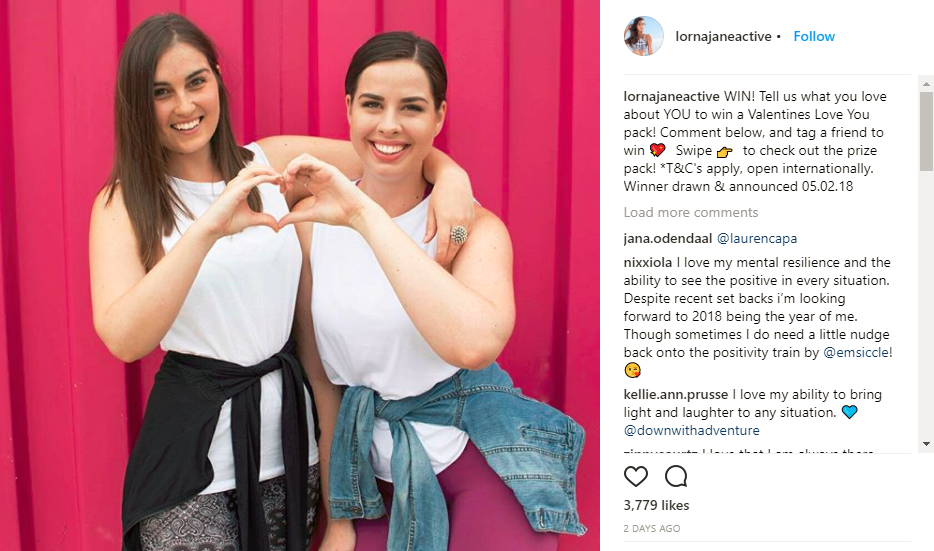
Task: Open the lornajaneactive profile avatar
Action: (644, 36)
